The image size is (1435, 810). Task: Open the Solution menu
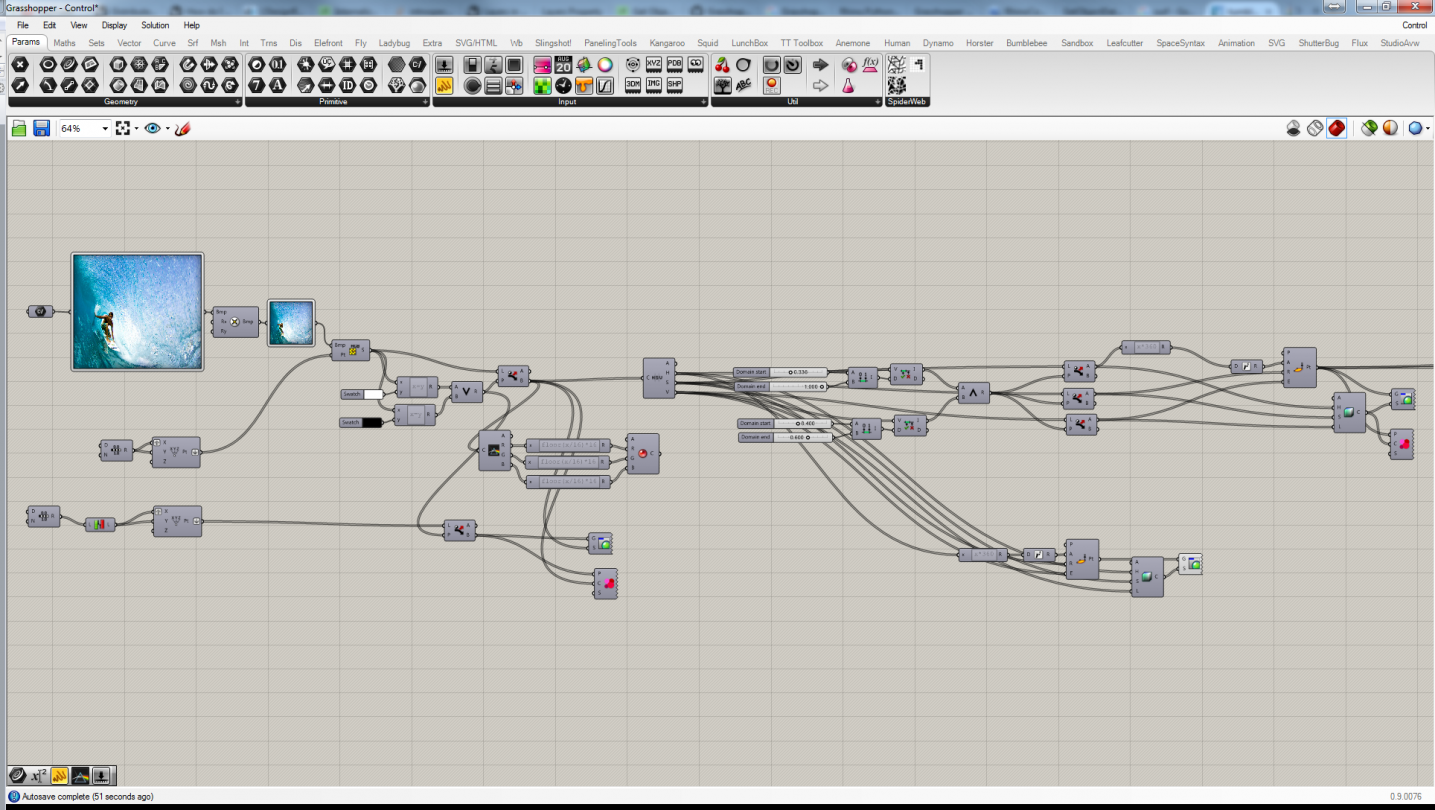pyautogui.click(x=155, y=25)
